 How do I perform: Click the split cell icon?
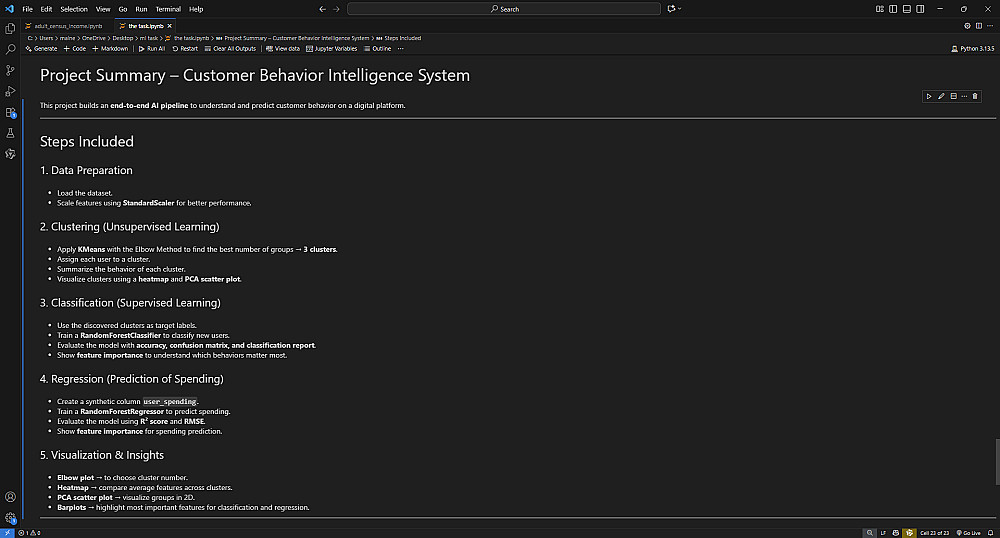coord(953,96)
